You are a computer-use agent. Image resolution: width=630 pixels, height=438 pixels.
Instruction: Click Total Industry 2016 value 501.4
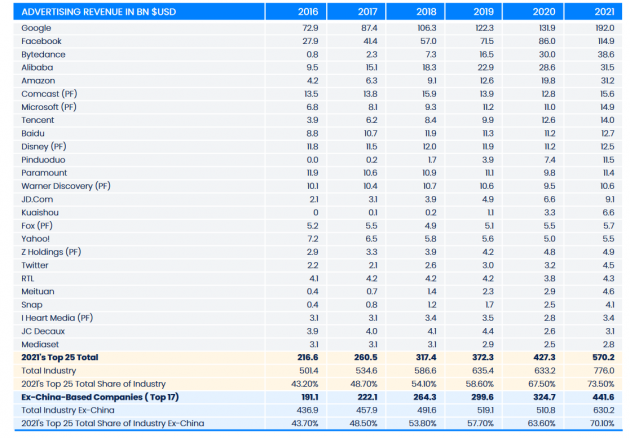[309, 370]
